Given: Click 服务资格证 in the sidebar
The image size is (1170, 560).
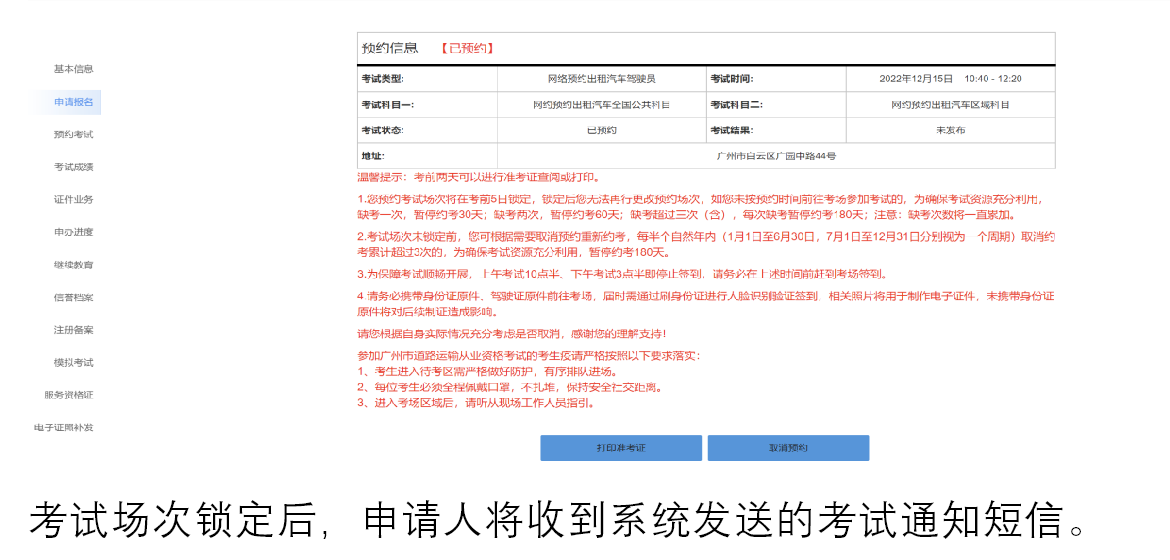Looking at the screenshot, I should (x=68, y=395).
